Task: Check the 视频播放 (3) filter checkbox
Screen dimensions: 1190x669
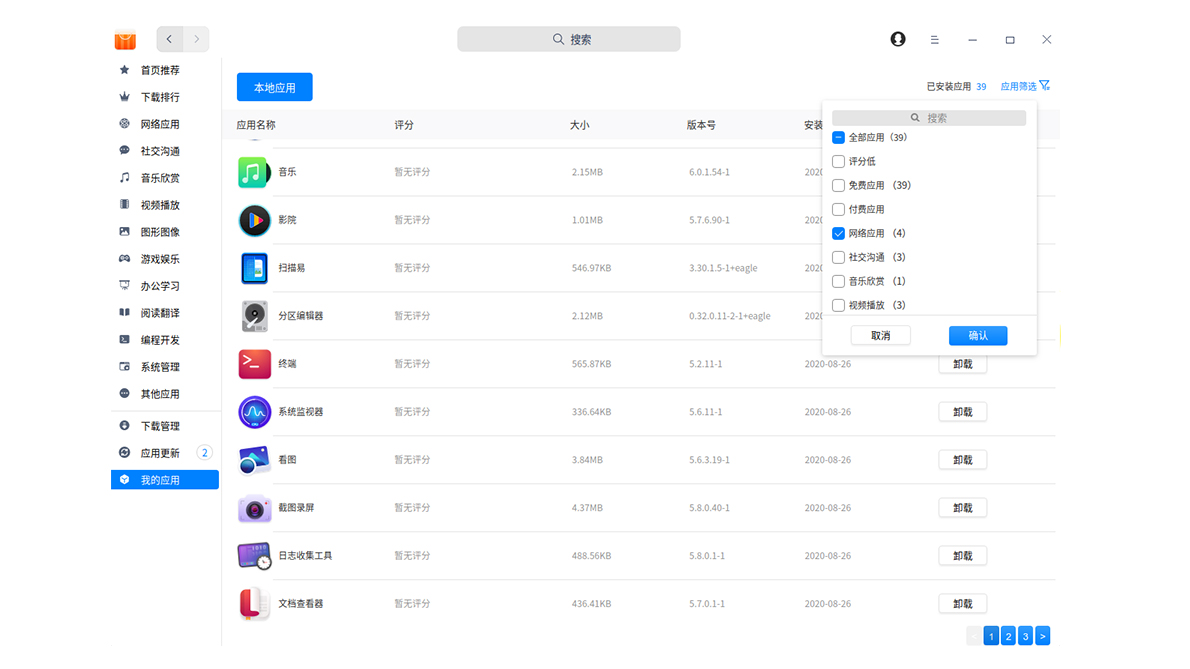Action: [x=839, y=306]
